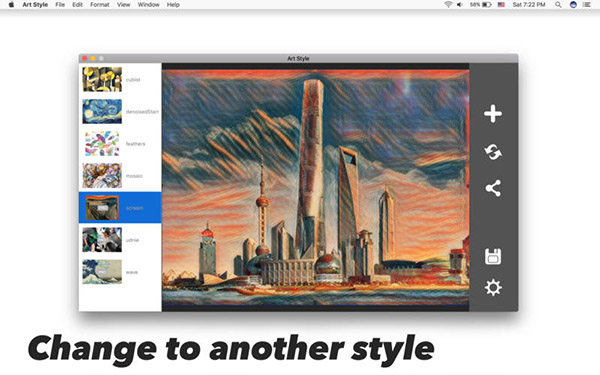Add a new image with the plus icon
Viewport: 600px width, 375px height.
[493, 114]
